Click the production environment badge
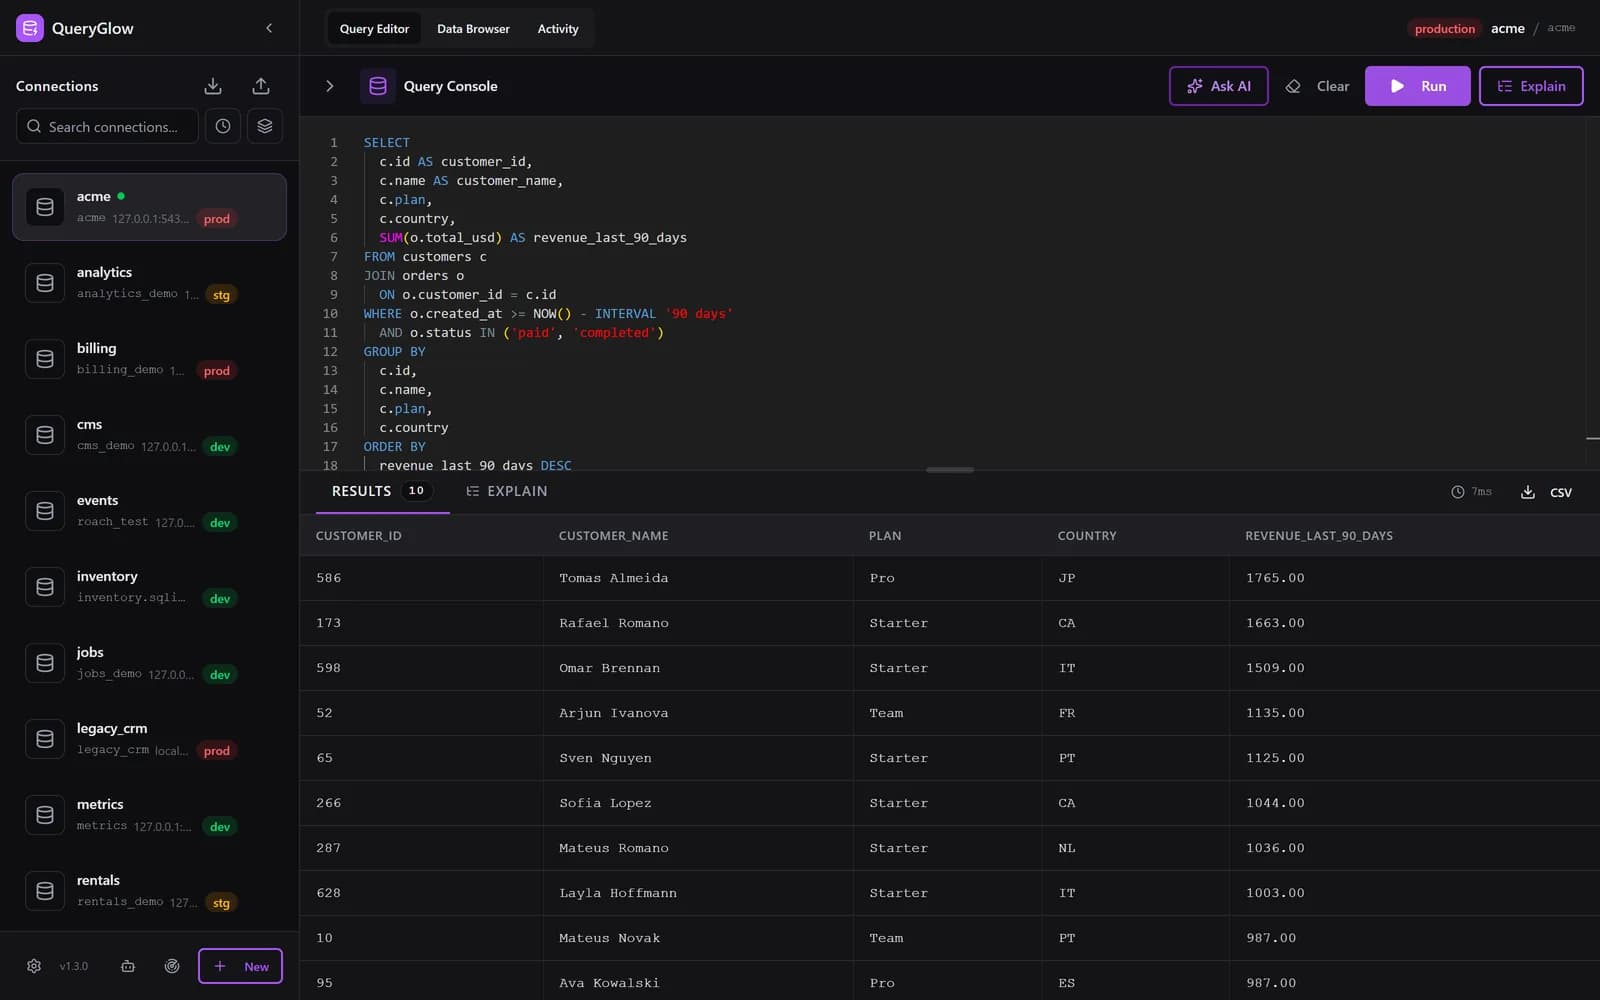The image size is (1600, 1000). [1444, 29]
